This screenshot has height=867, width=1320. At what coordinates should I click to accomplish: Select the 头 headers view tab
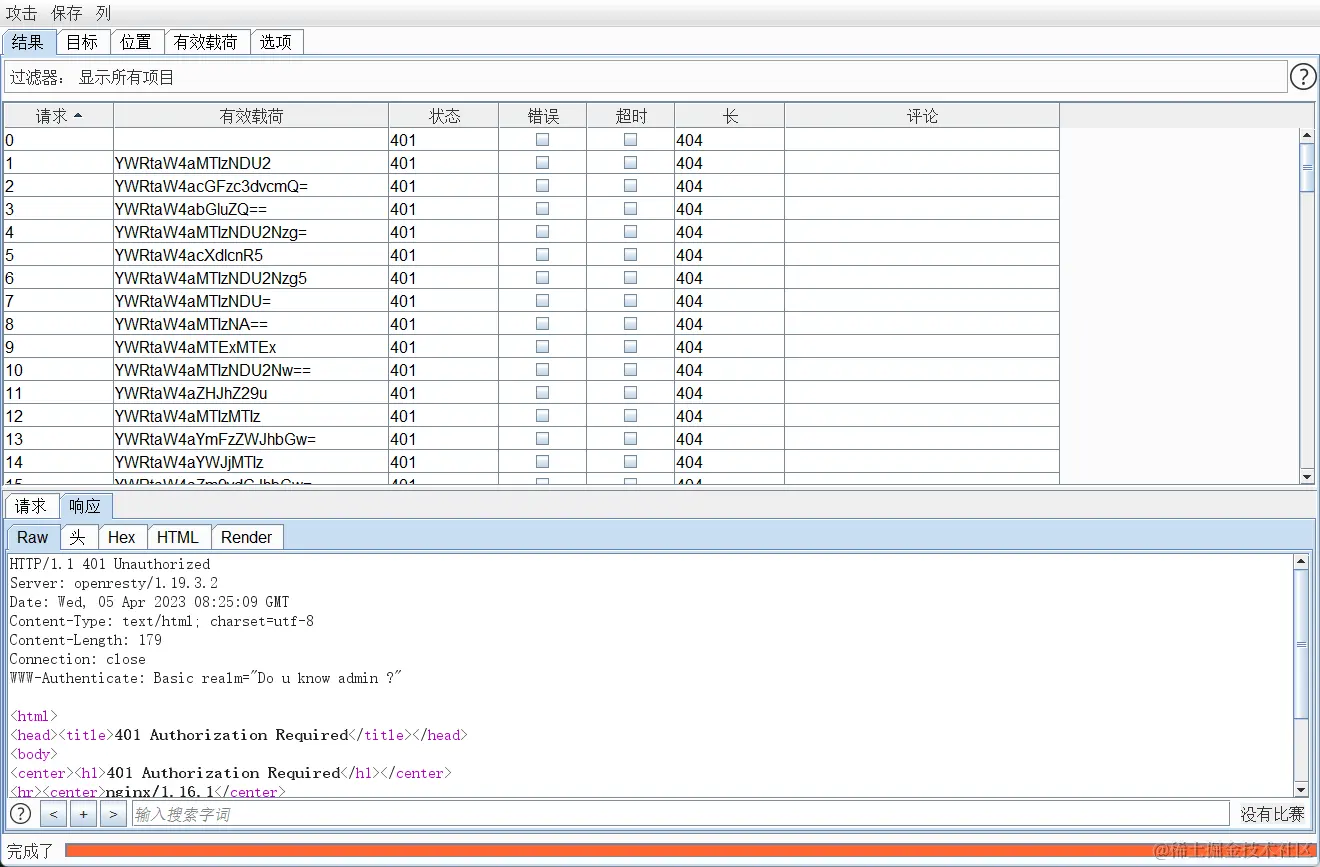pos(78,537)
